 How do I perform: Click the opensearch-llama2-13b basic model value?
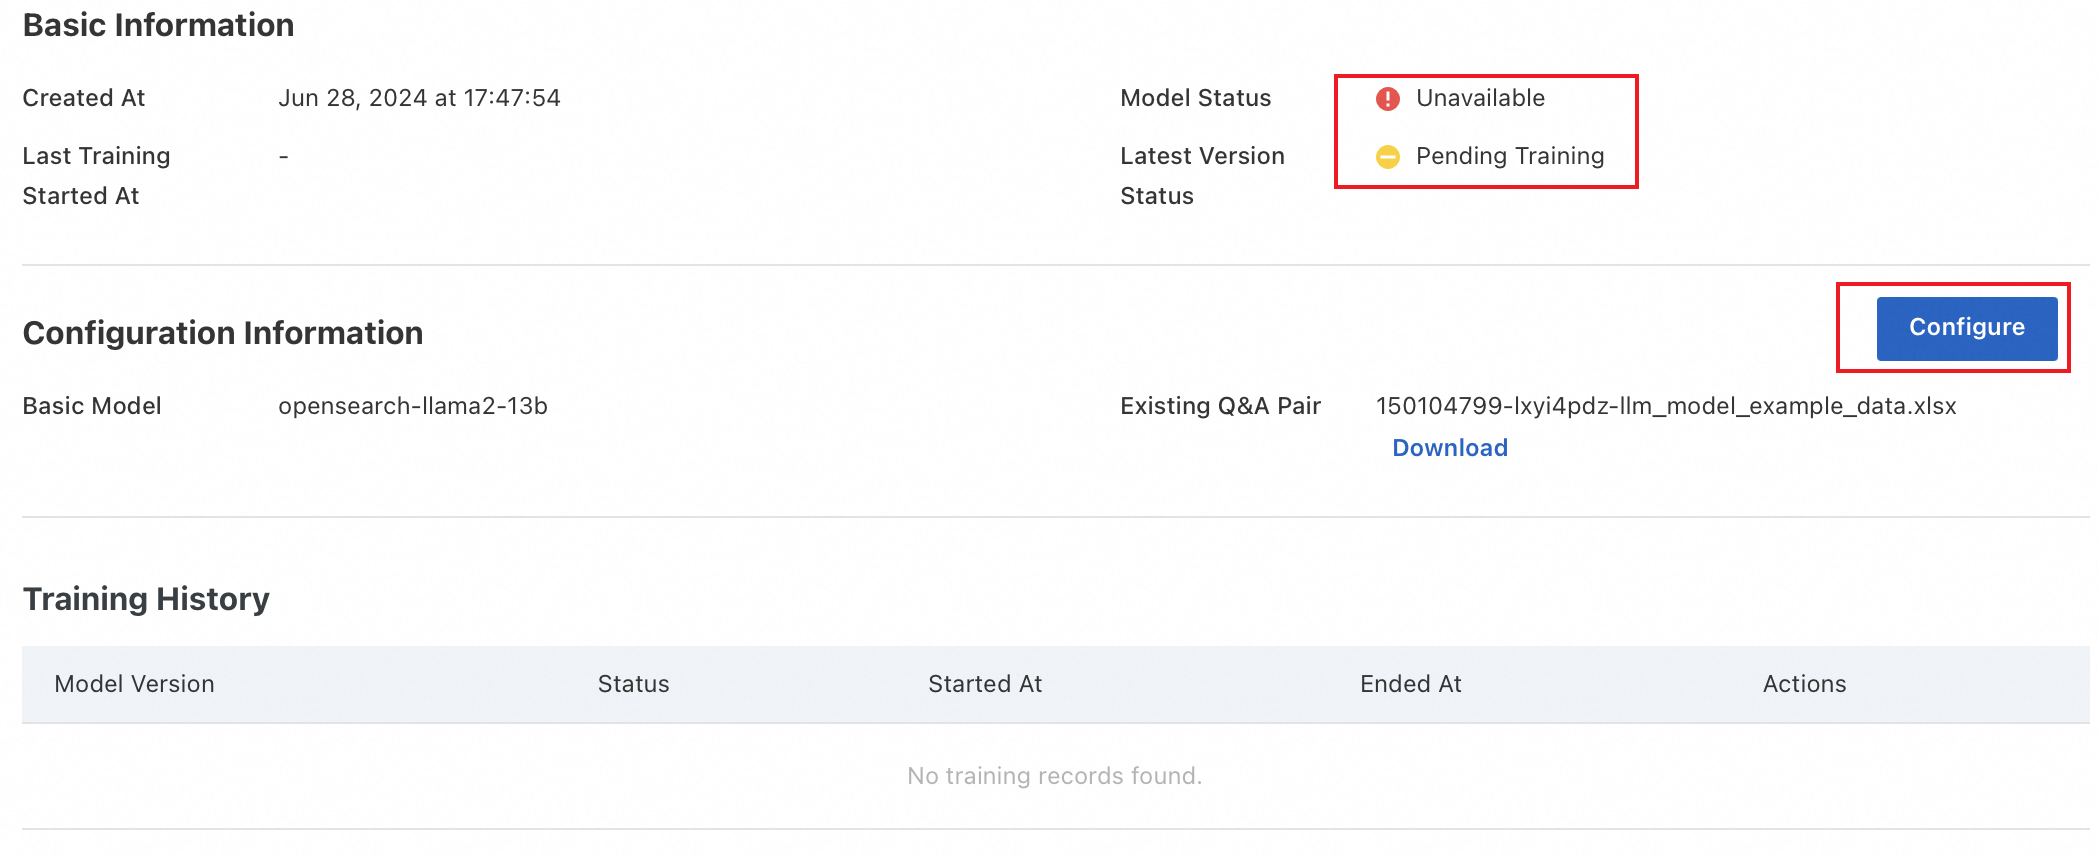point(412,406)
